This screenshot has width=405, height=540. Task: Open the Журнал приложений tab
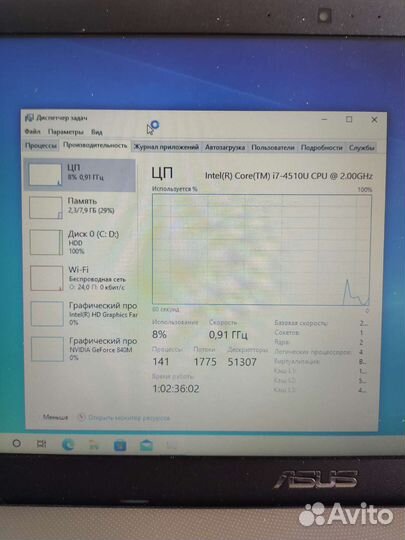pyautogui.click(x=166, y=147)
